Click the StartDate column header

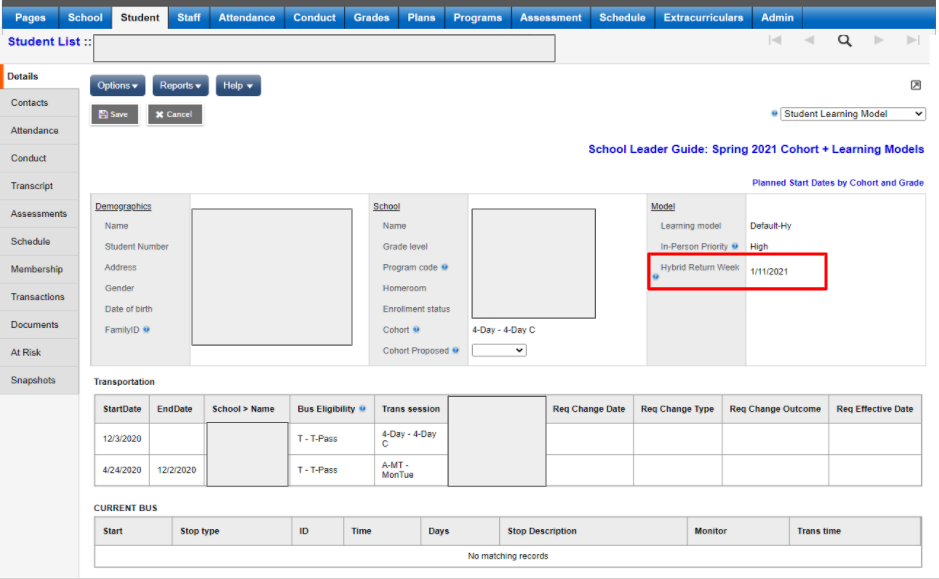[x=122, y=409]
